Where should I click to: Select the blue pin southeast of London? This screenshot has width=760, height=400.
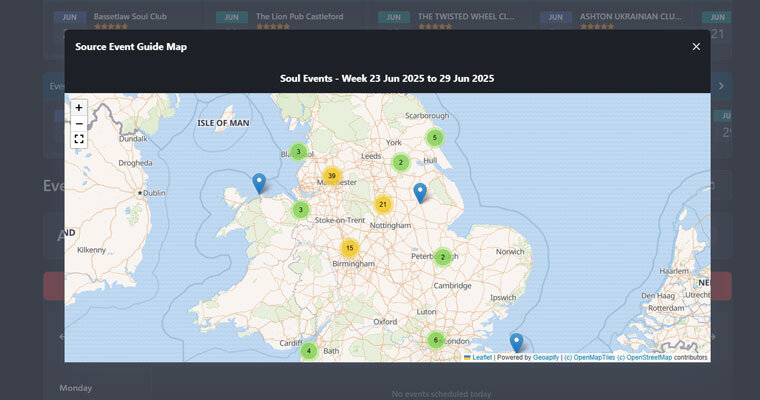click(516, 343)
